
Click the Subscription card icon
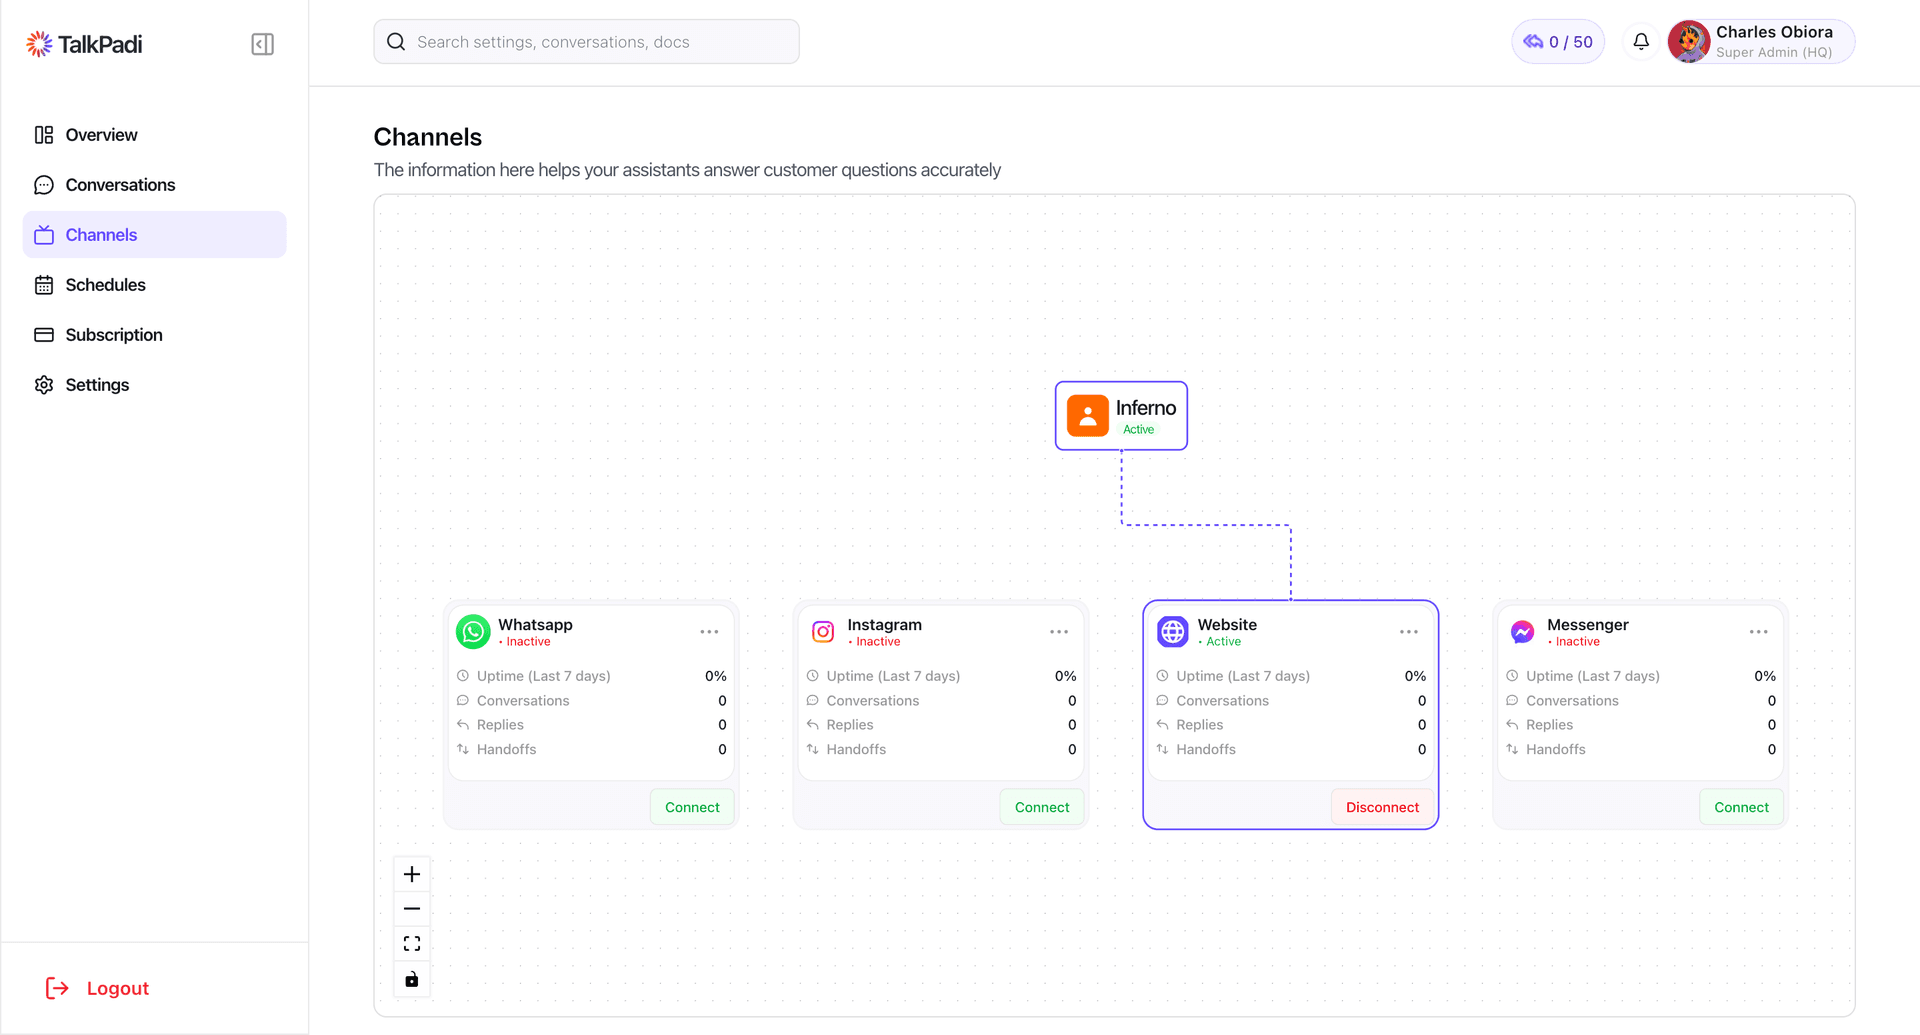click(44, 335)
